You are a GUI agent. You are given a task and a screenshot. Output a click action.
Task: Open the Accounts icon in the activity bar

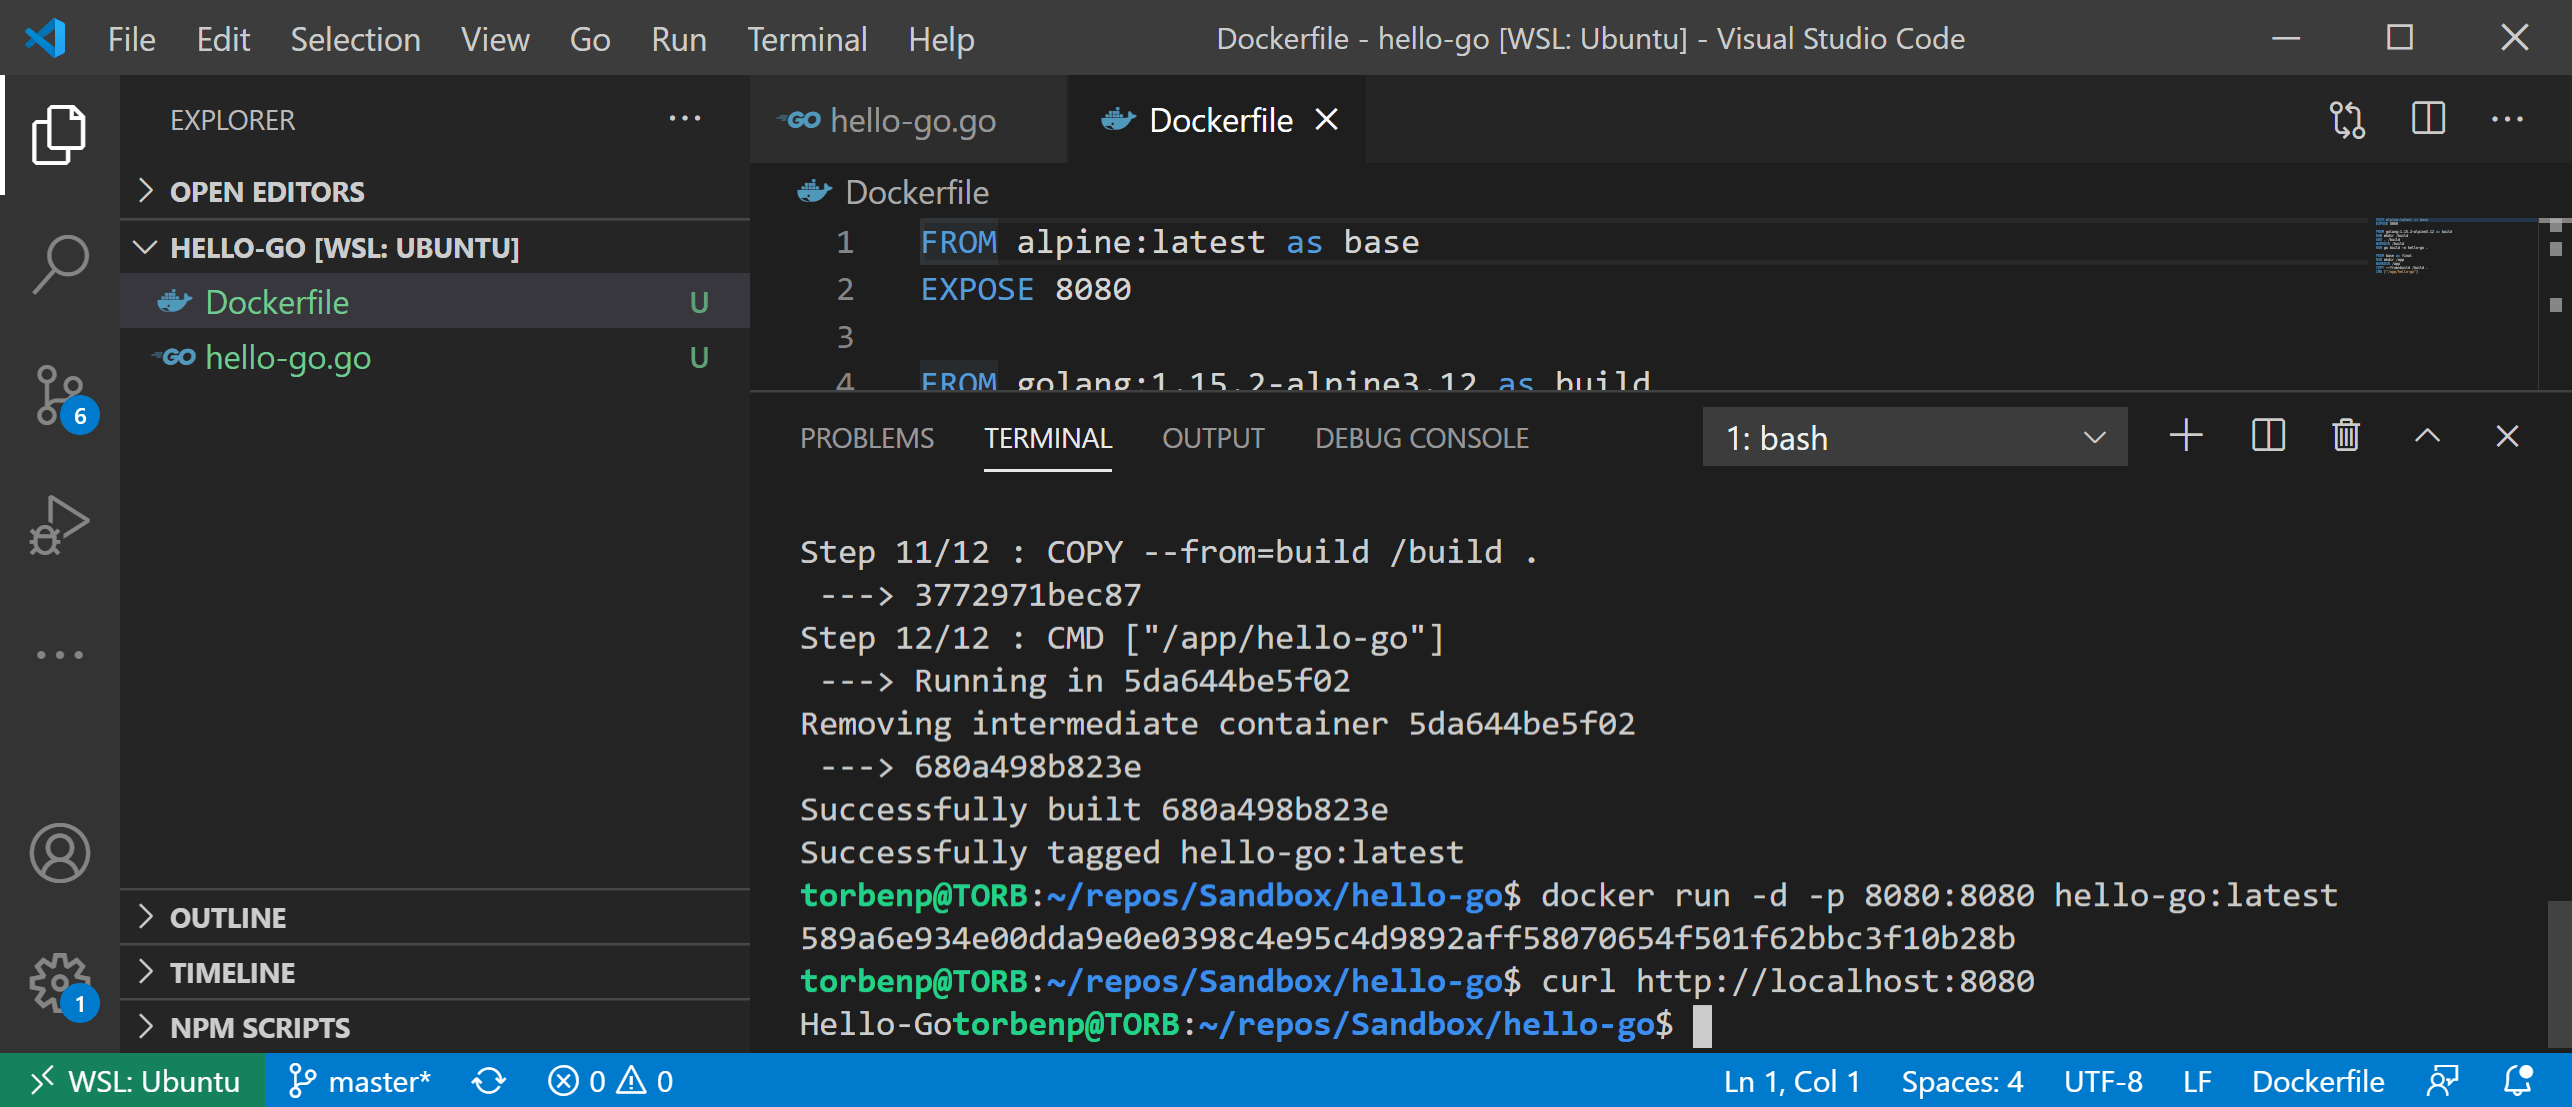click(59, 852)
